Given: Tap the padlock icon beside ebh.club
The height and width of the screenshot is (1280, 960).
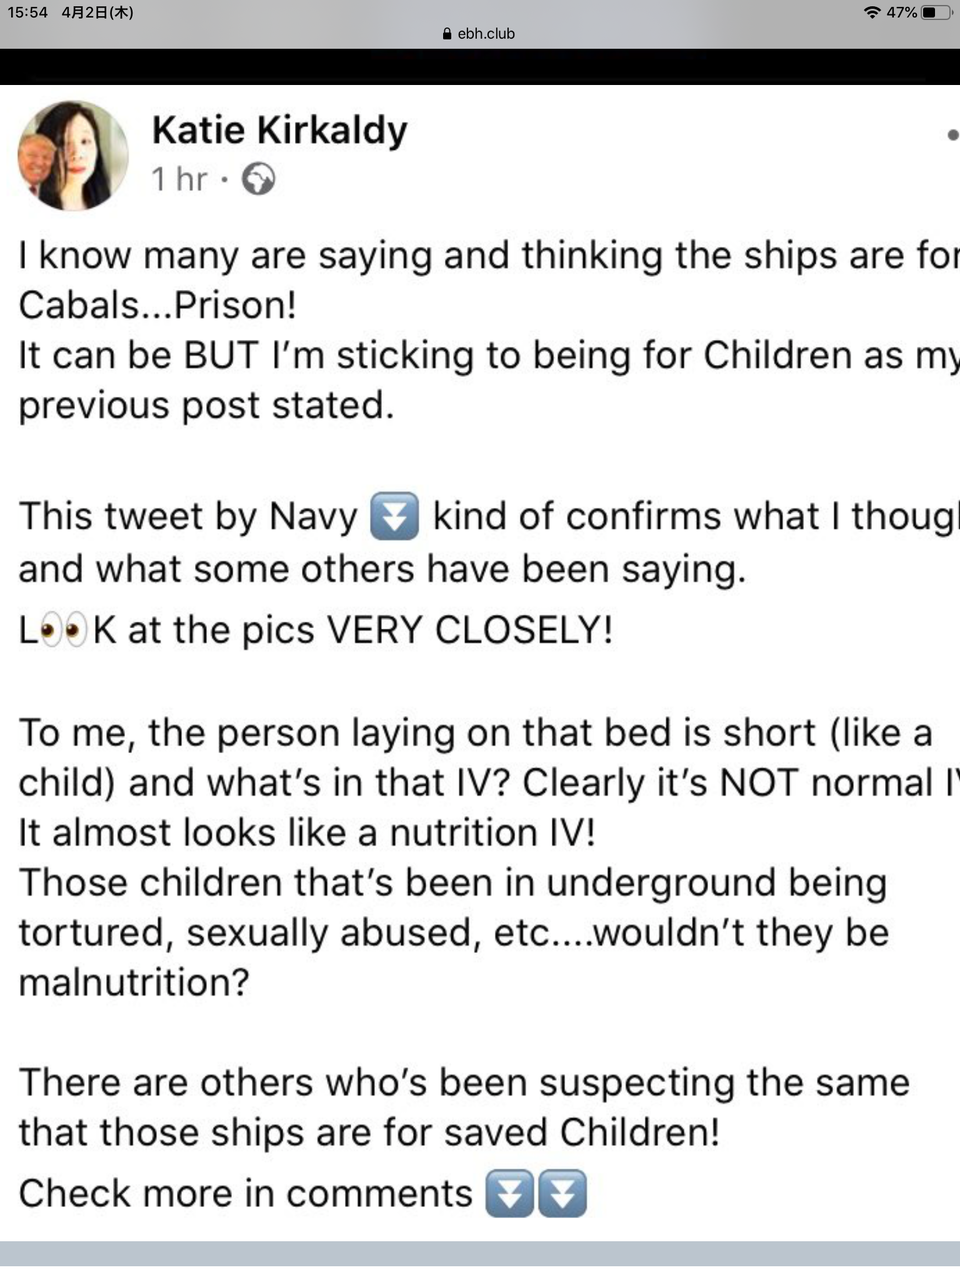Looking at the screenshot, I should coord(447,33).
